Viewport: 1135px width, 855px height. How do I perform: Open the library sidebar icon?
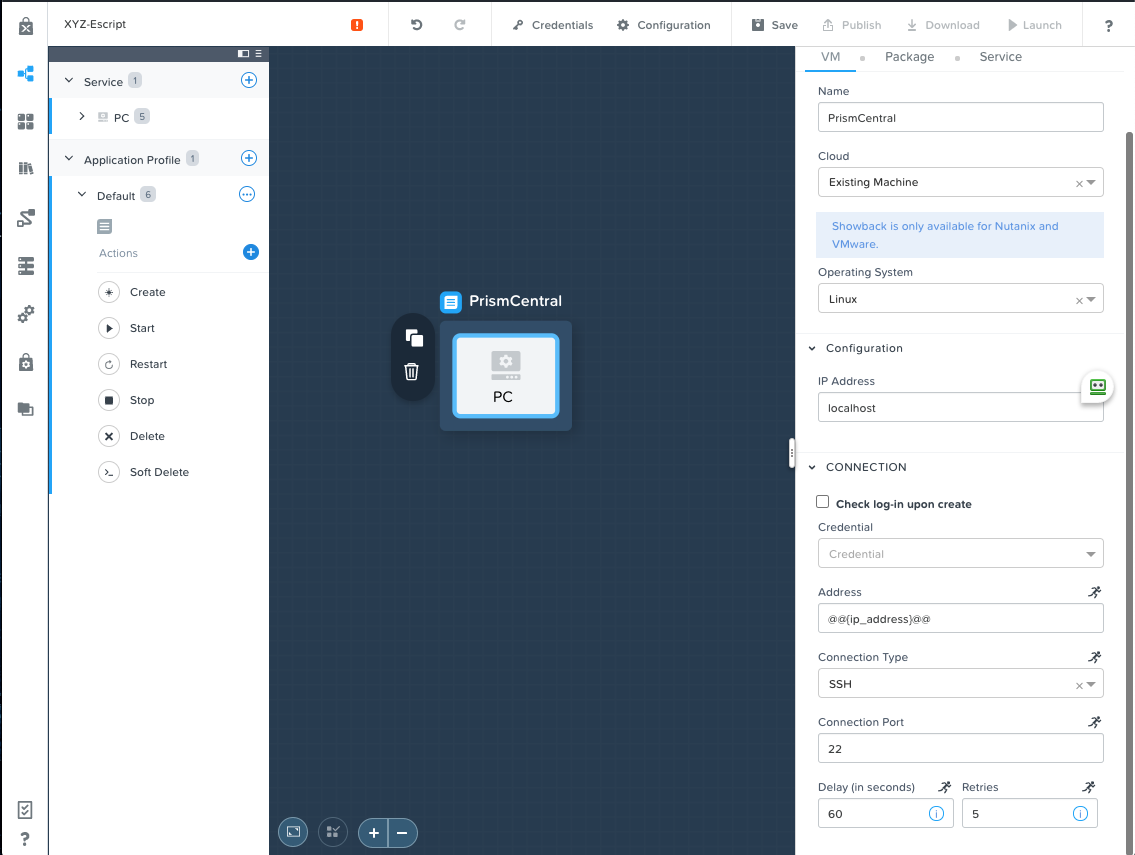tap(25, 168)
